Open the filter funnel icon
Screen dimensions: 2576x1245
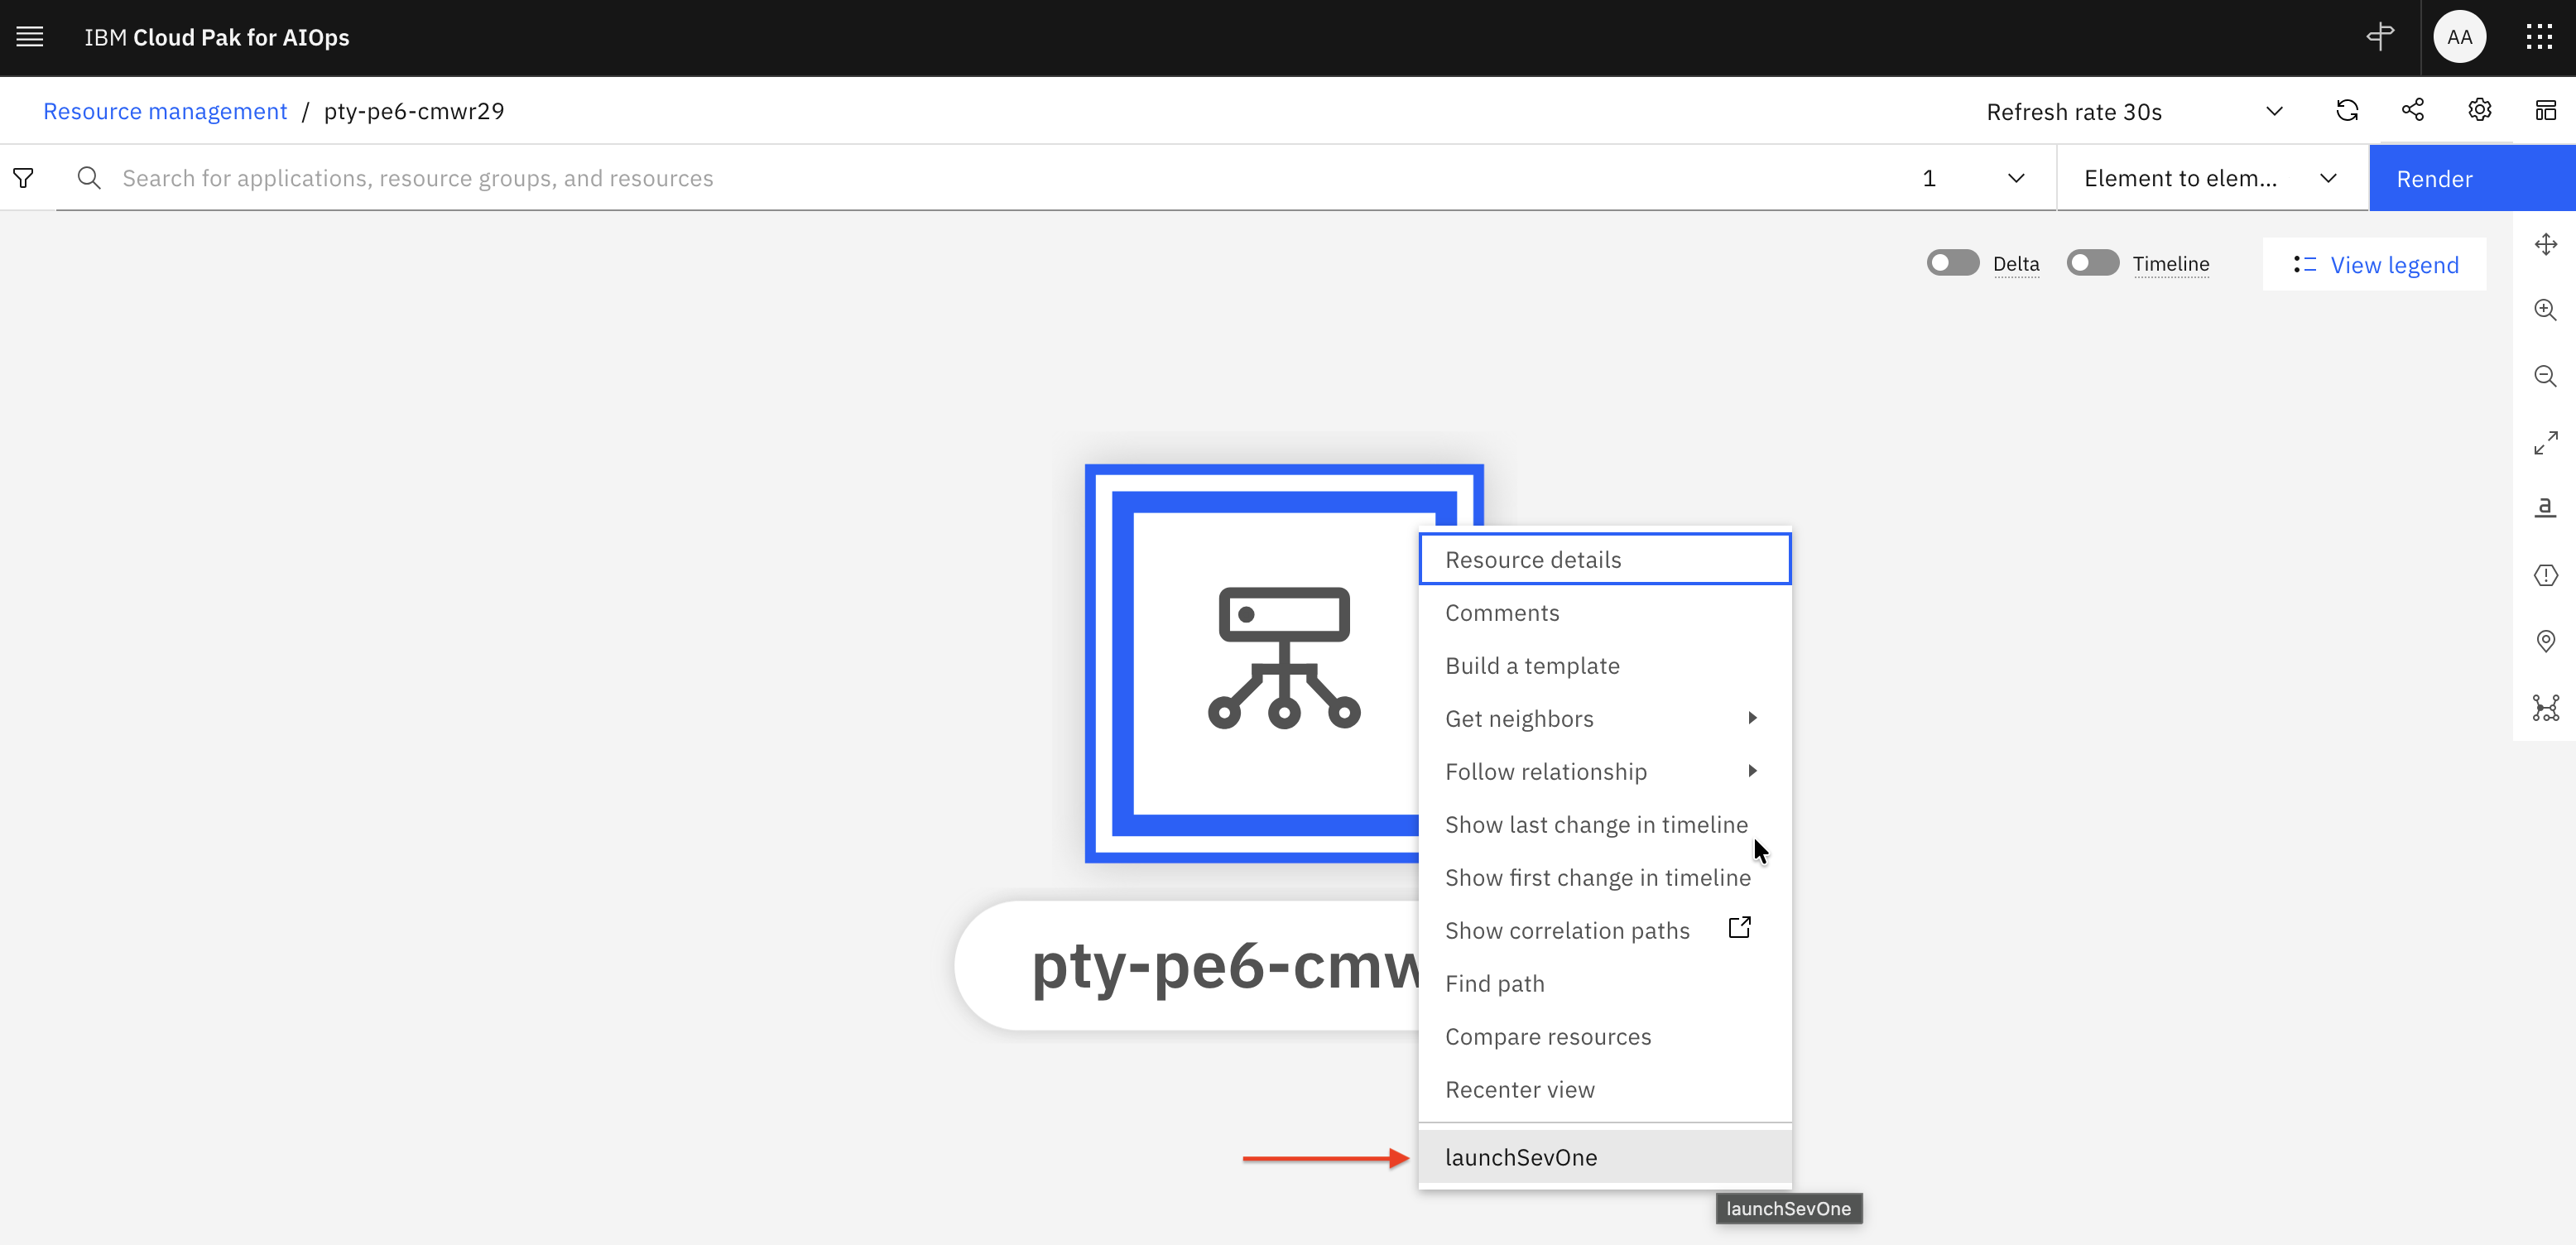pos(23,178)
